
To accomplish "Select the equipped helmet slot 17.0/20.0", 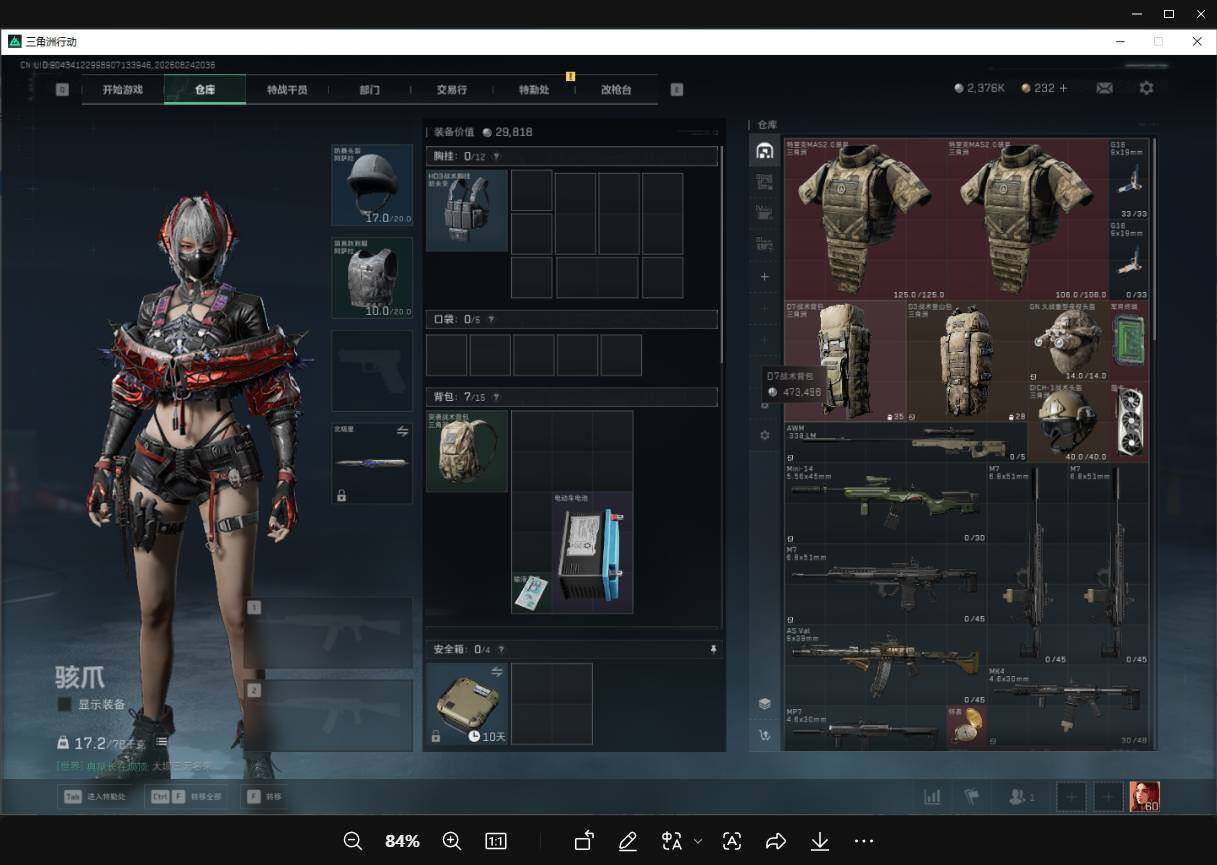I will tap(372, 185).
